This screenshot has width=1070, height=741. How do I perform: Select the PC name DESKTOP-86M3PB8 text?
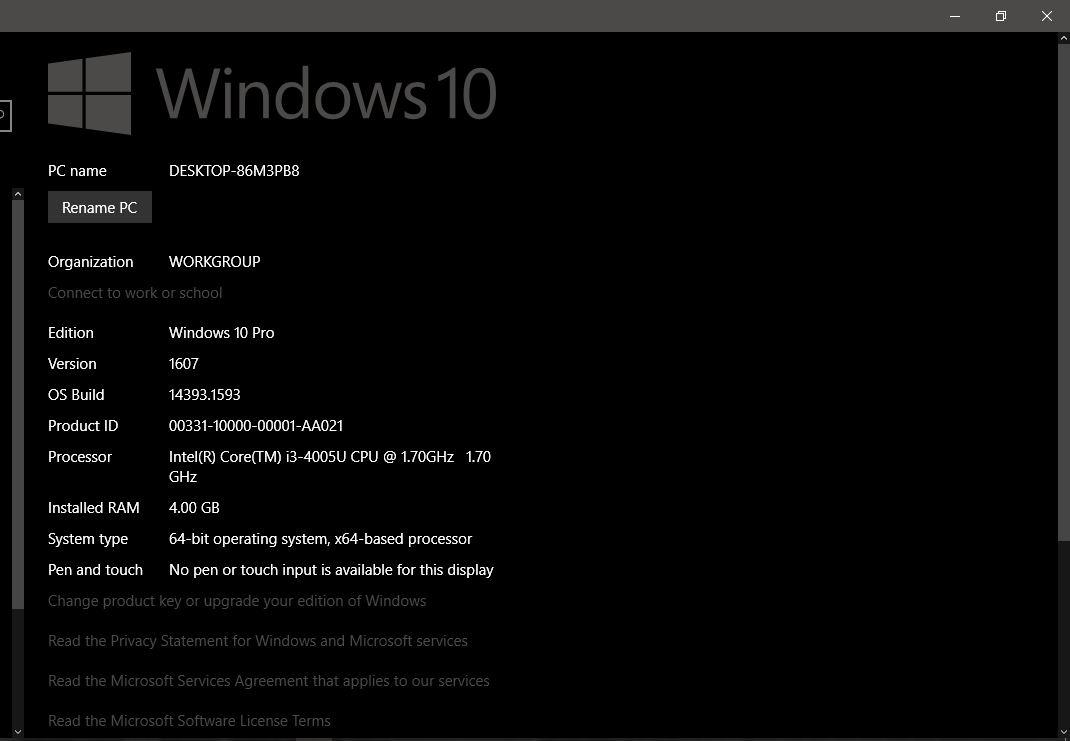[x=234, y=170]
